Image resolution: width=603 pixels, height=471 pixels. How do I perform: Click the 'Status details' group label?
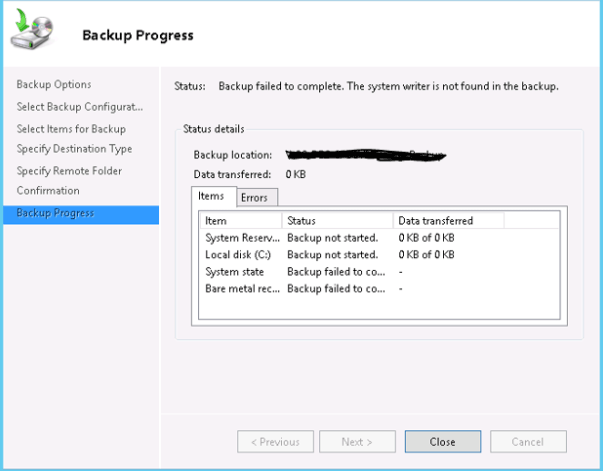213,129
